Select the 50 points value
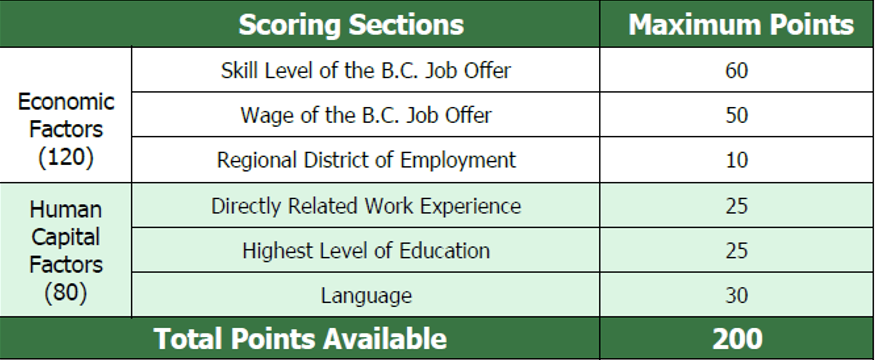Viewport: 876px width, 360px height. (x=736, y=115)
